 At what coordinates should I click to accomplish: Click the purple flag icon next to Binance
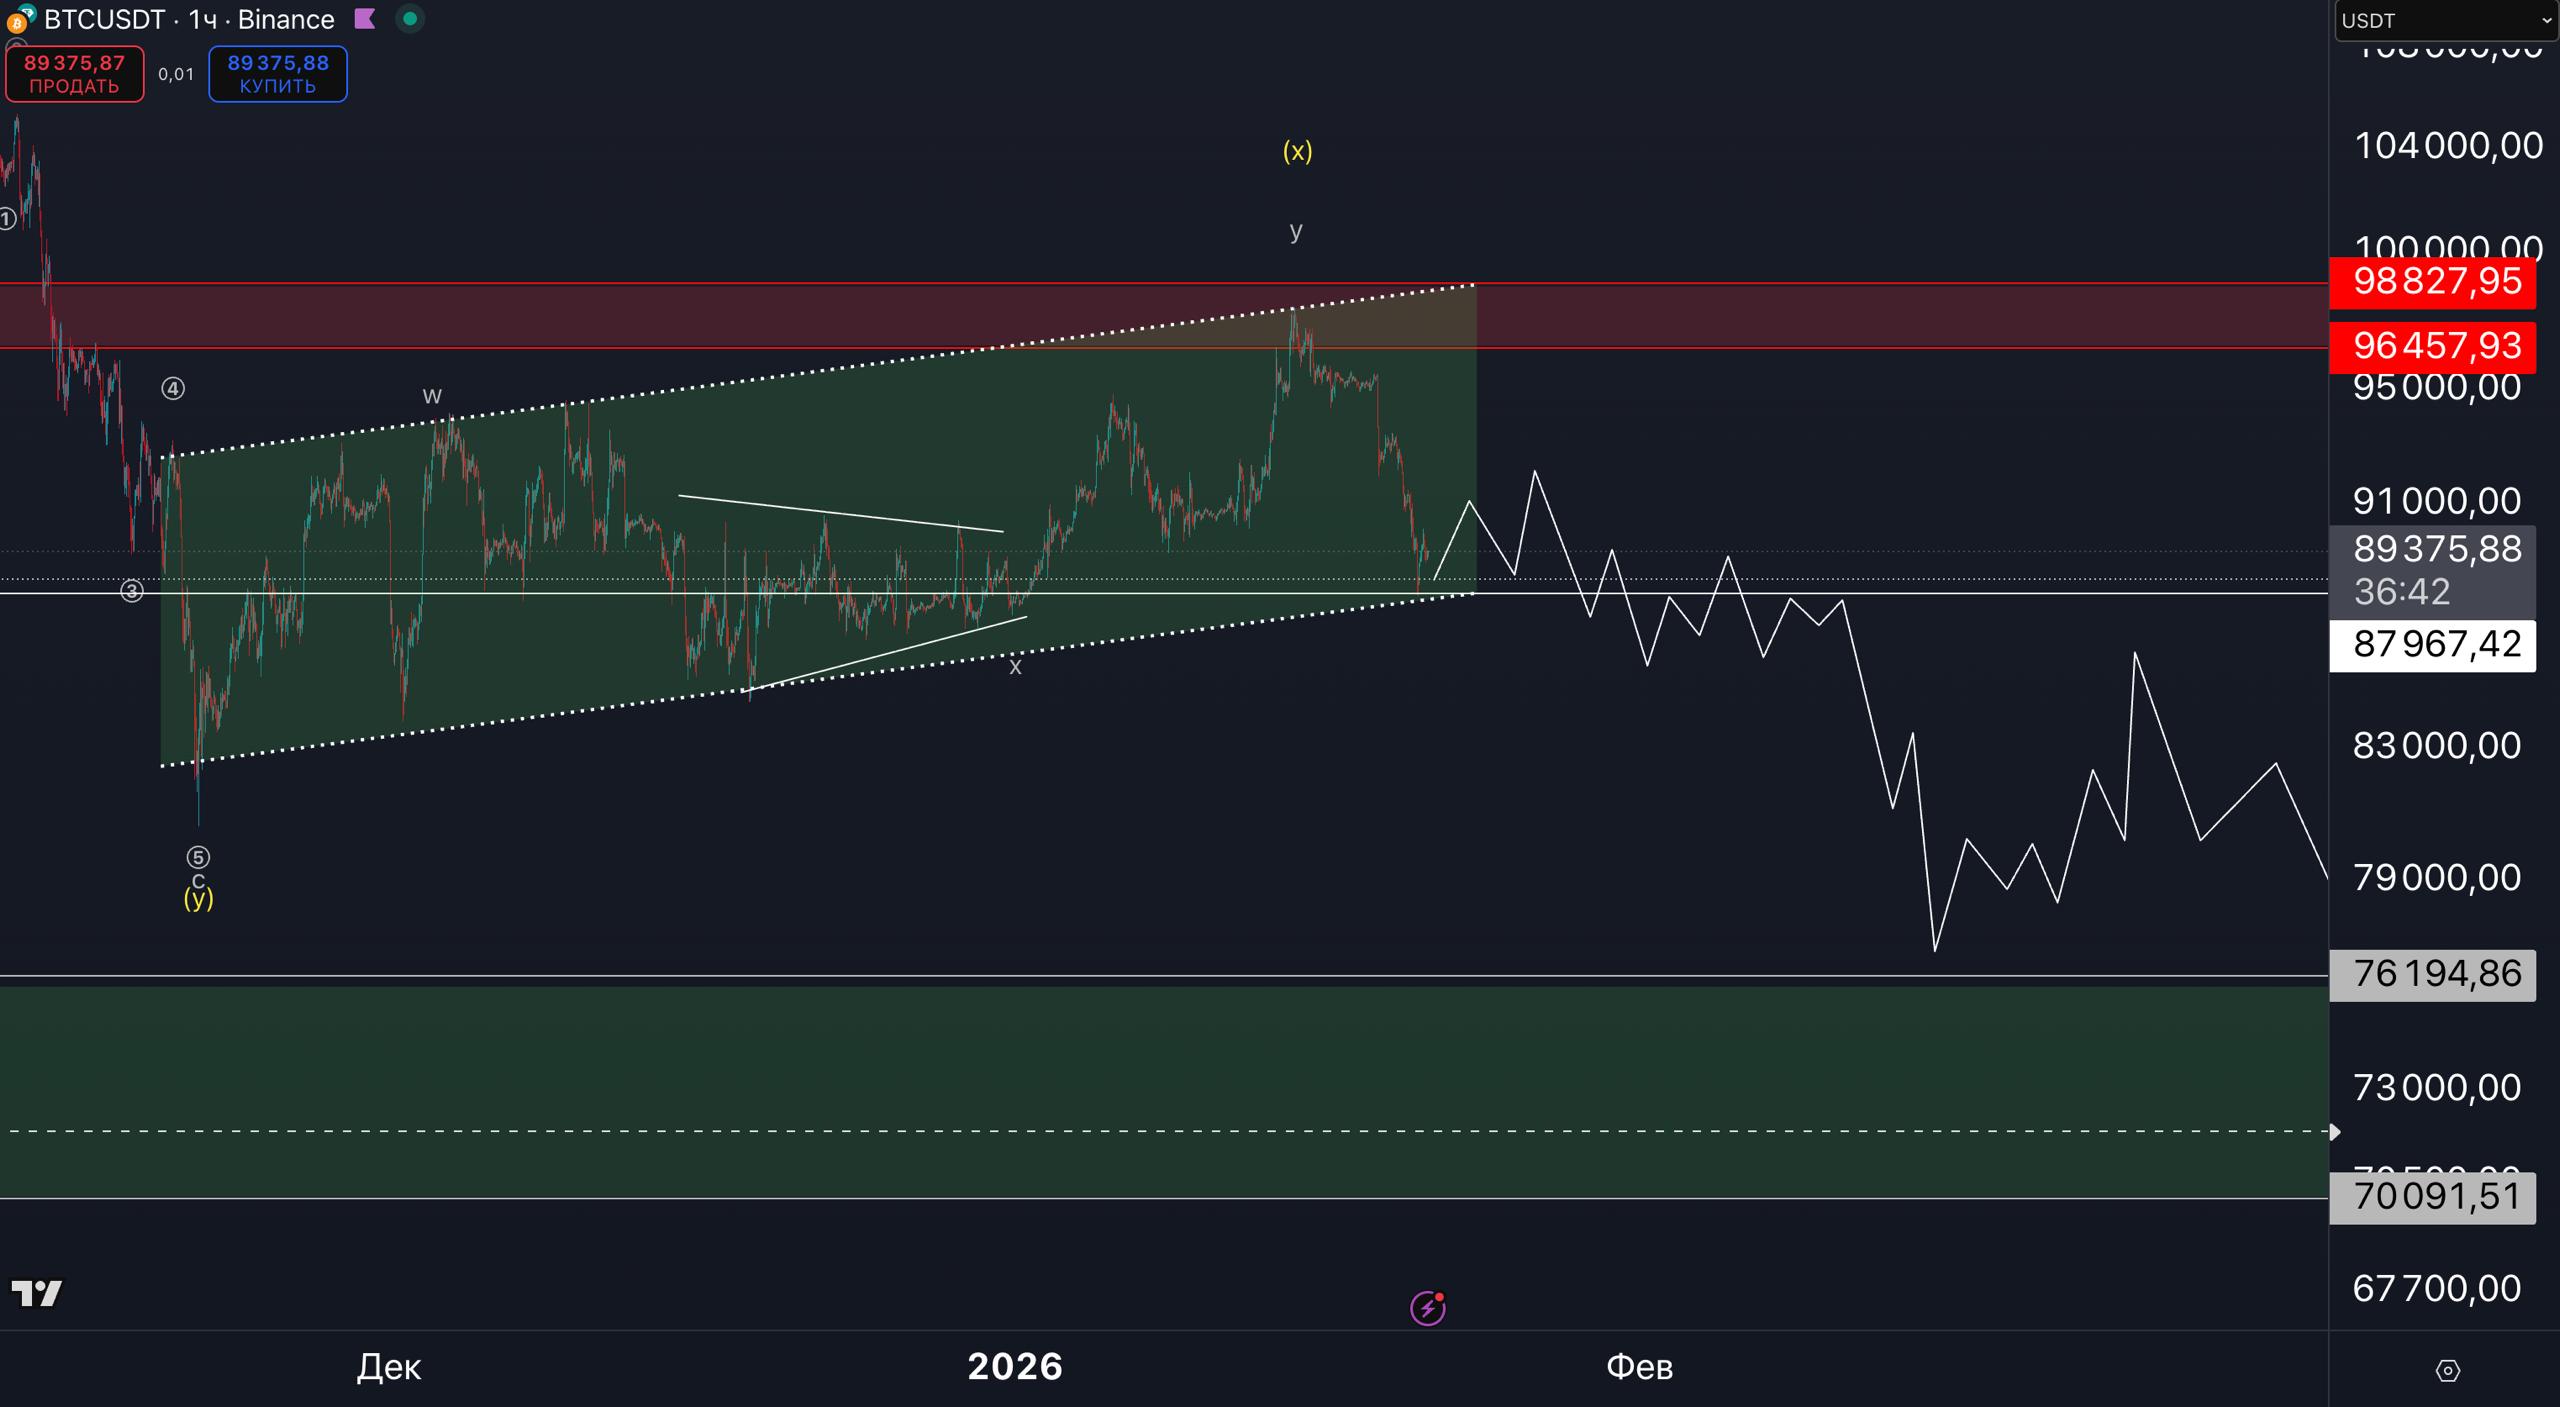click(365, 19)
